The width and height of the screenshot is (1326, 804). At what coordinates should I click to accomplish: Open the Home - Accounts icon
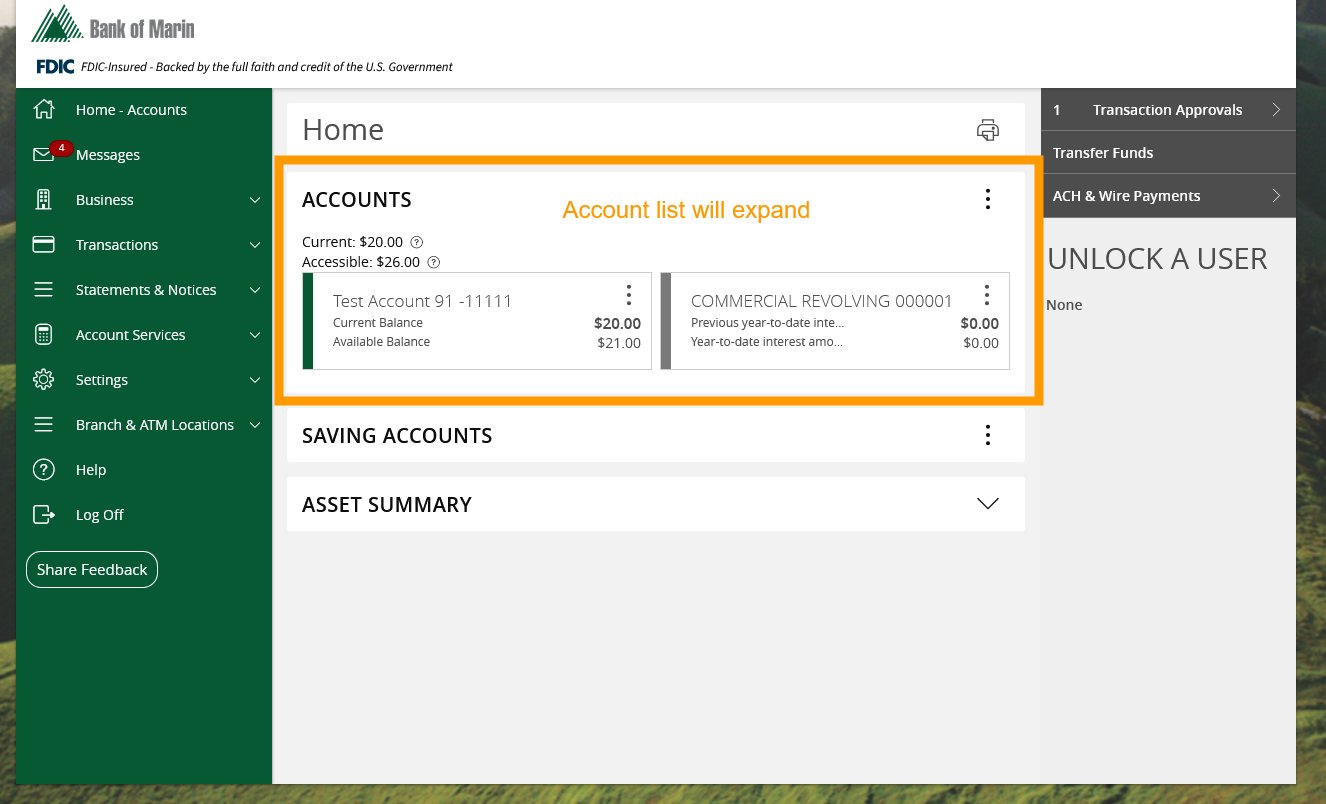pyautogui.click(x=43, y=109)
